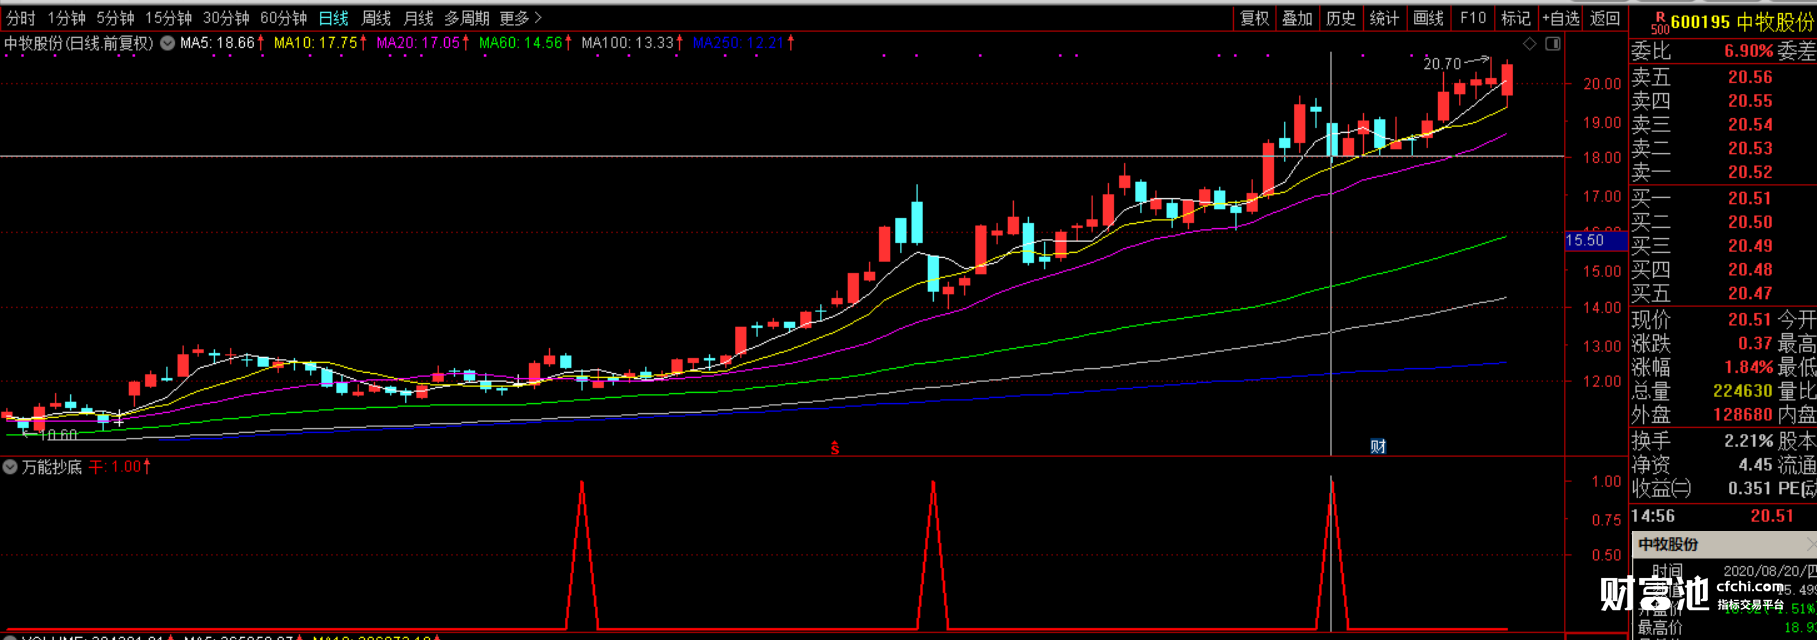The image size is (1817, 640).
Task: Click the 卖四 price 20.55
Action: [x=1750, y=101]
